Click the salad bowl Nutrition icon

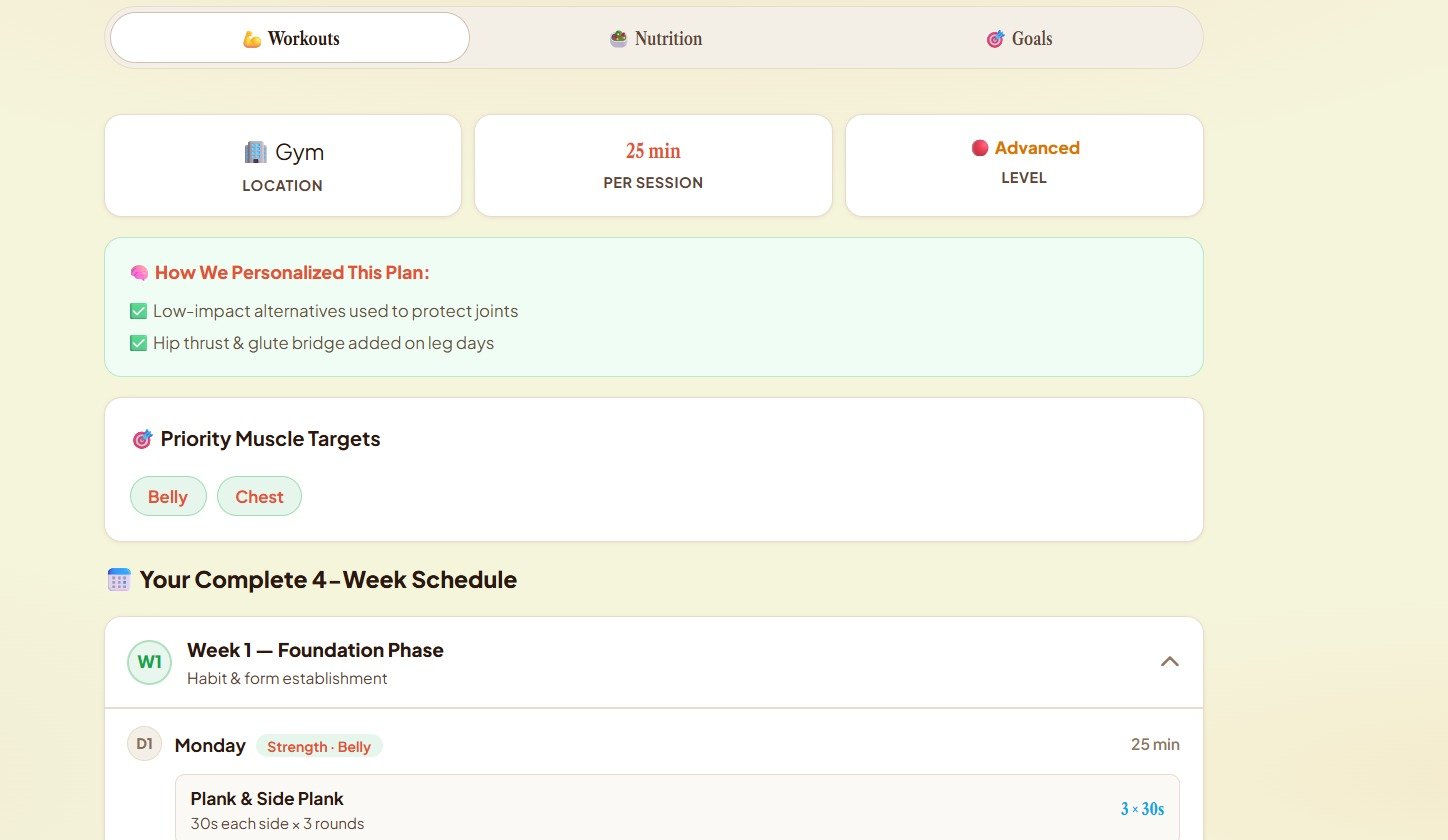[619, 39]
